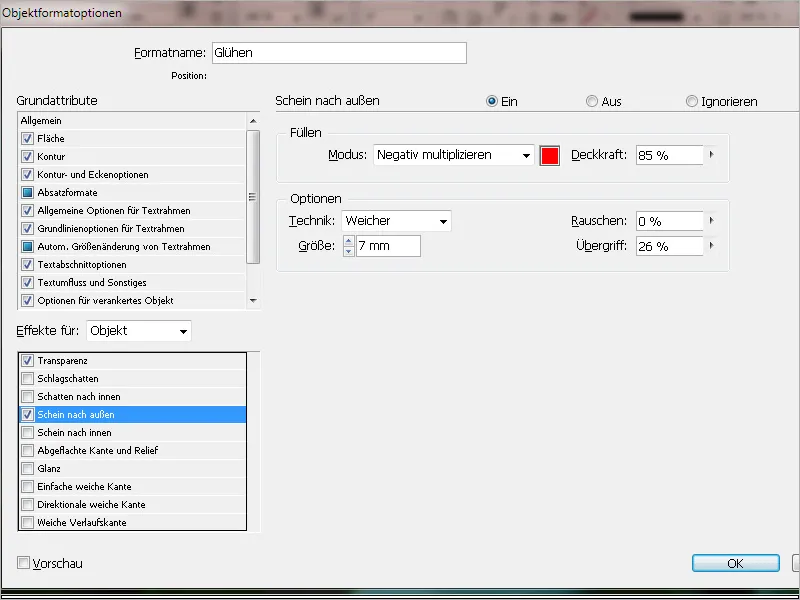The image size is (800, 600).
Task: Toggle Optionen für verankertes Objekt checkbox
Action: [28, 301]
